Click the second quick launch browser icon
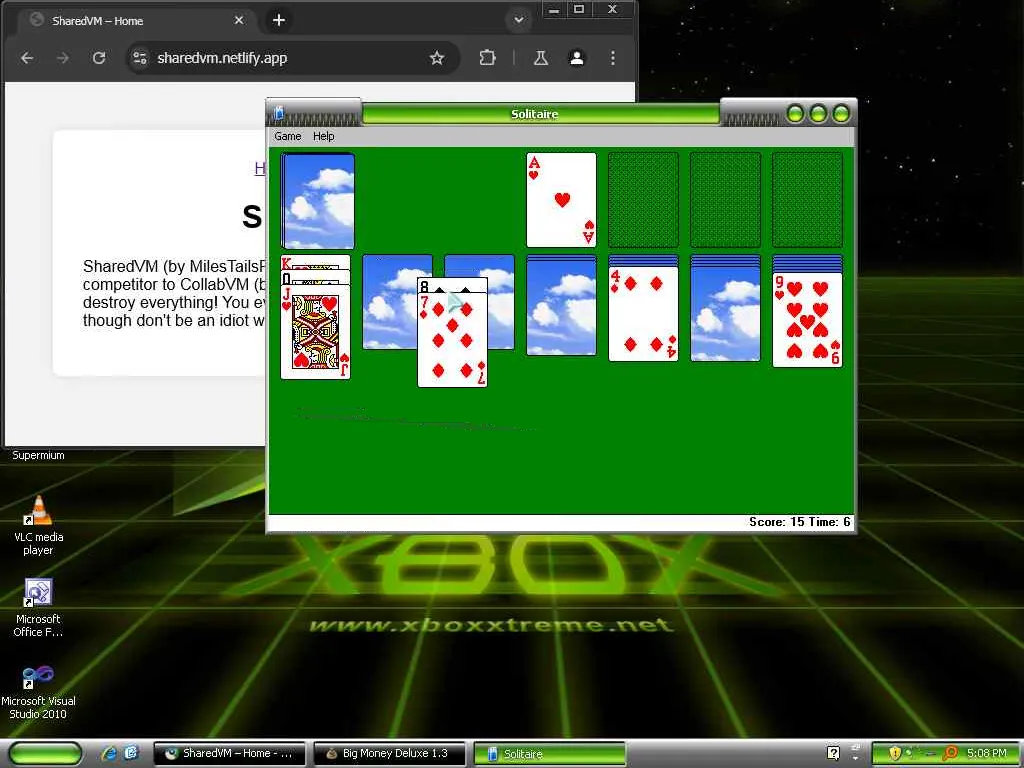The height and width of the screenshot is (768, 1024). point(131,754)
